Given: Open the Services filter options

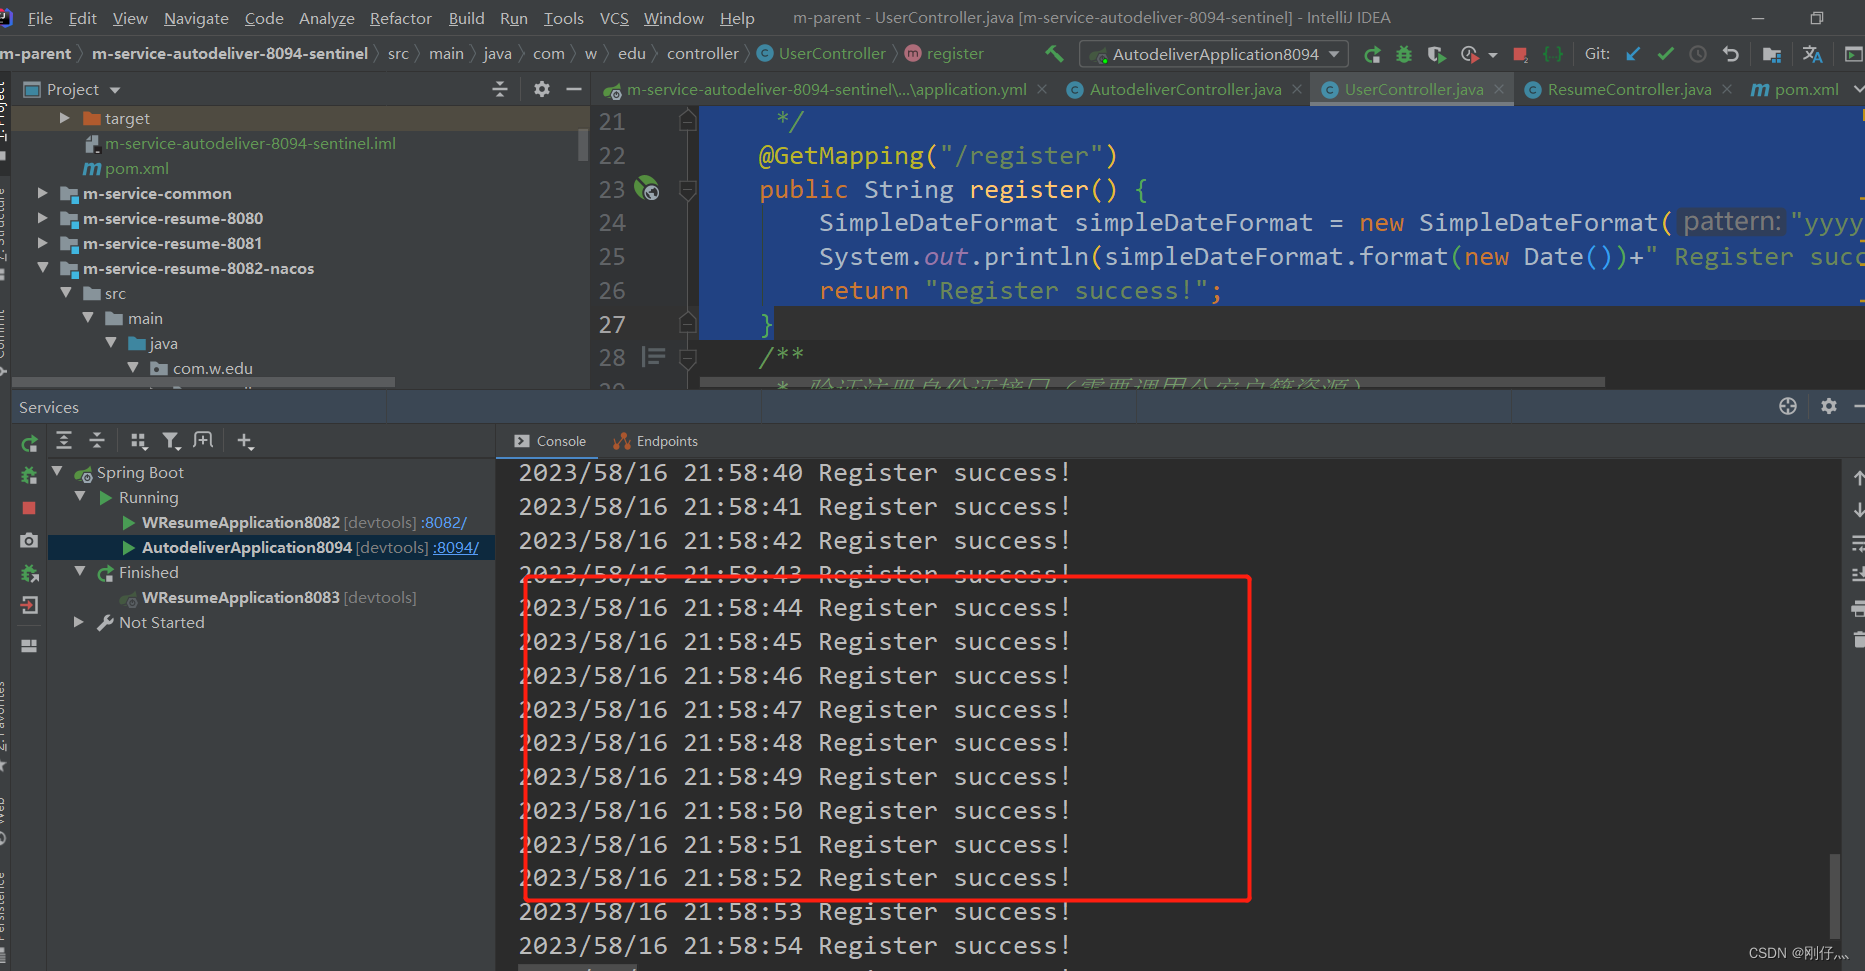Looking at the screenshot, I should pos(171,440).
